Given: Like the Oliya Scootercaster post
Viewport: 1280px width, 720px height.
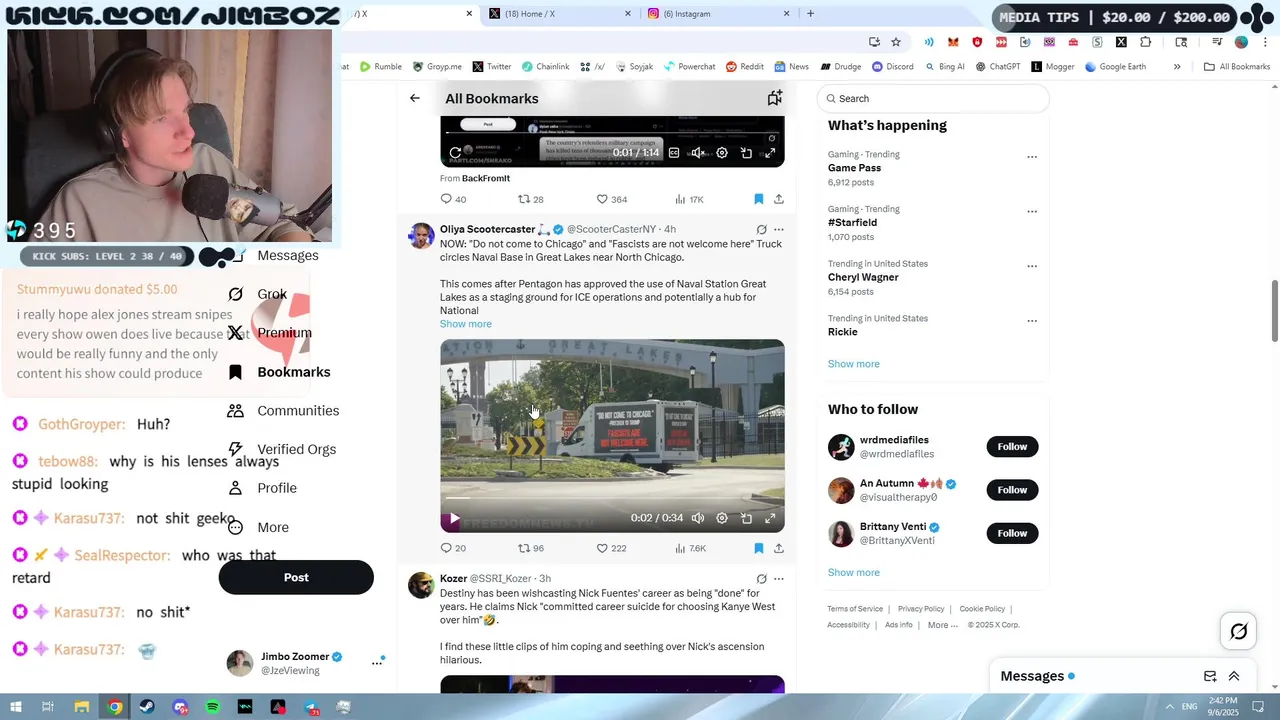Looking at the screenshot, I should [x=611, y=548].
